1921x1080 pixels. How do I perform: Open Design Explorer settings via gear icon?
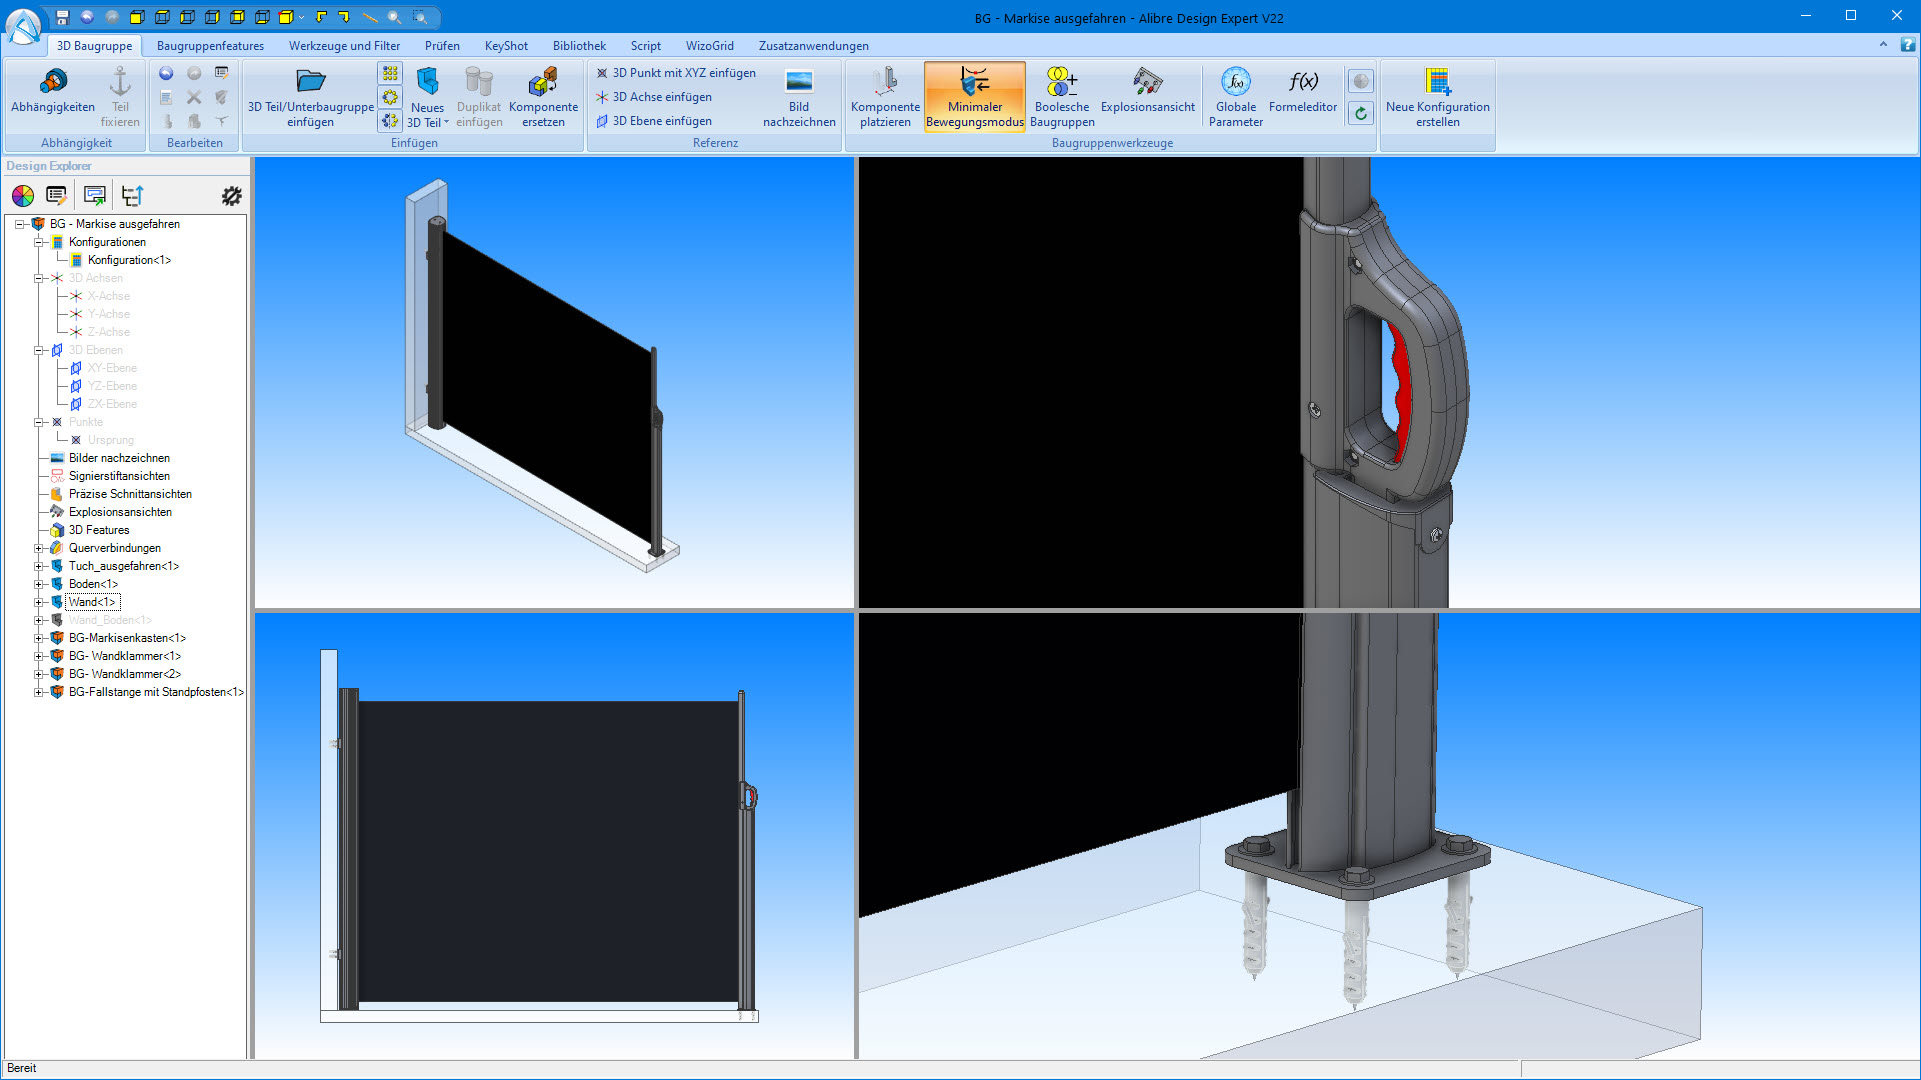point(231,195)
